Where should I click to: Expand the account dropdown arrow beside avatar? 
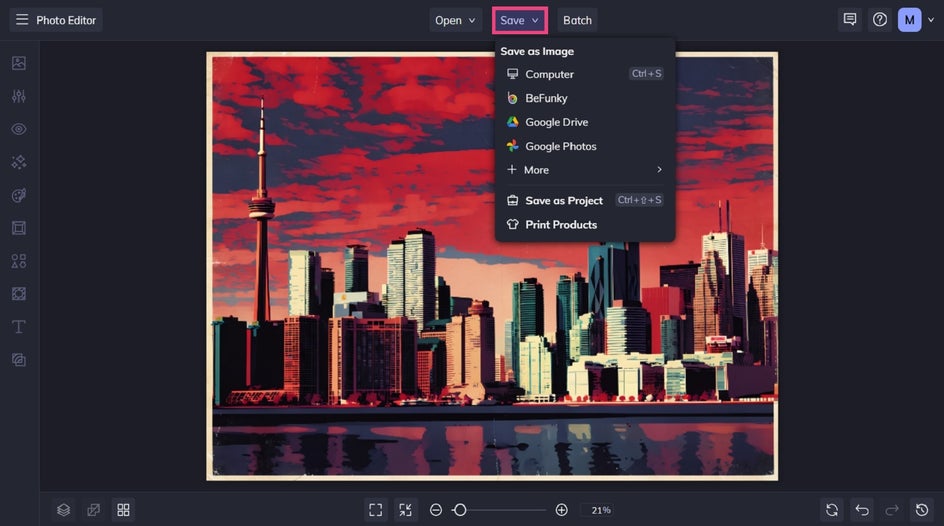point(931,20)
